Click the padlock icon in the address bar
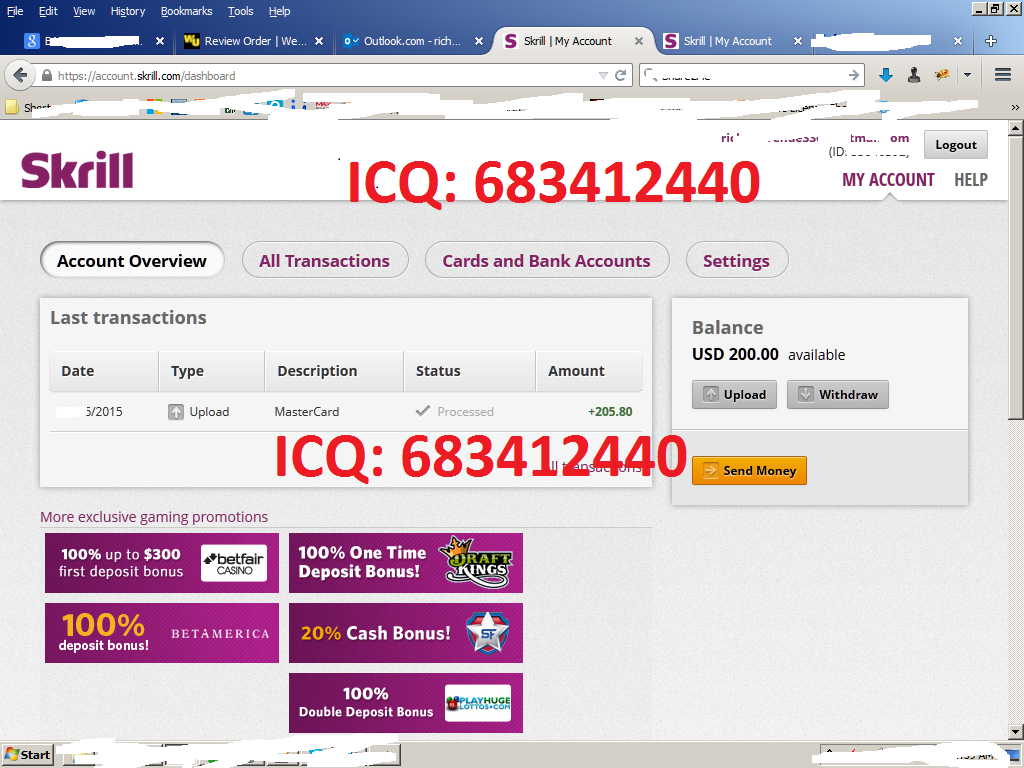The height and width of the screenshot is (768, 1024). (x=47, y=76)
